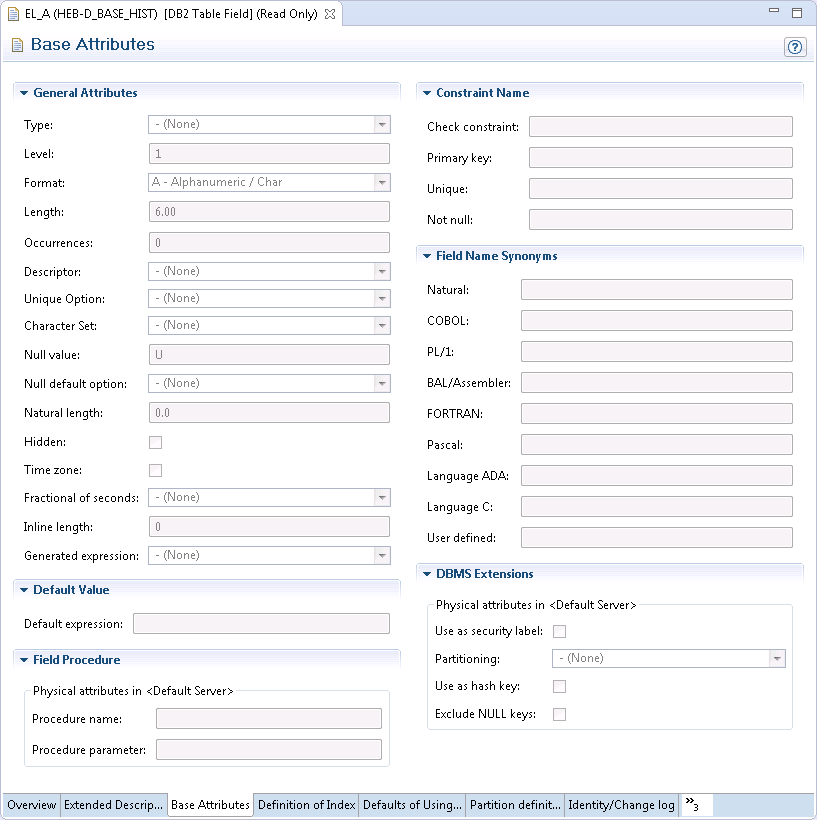Screen dimensions: 817x820
Task: Toggle the Hidden checkbox
Action: [x=155, y=442]
